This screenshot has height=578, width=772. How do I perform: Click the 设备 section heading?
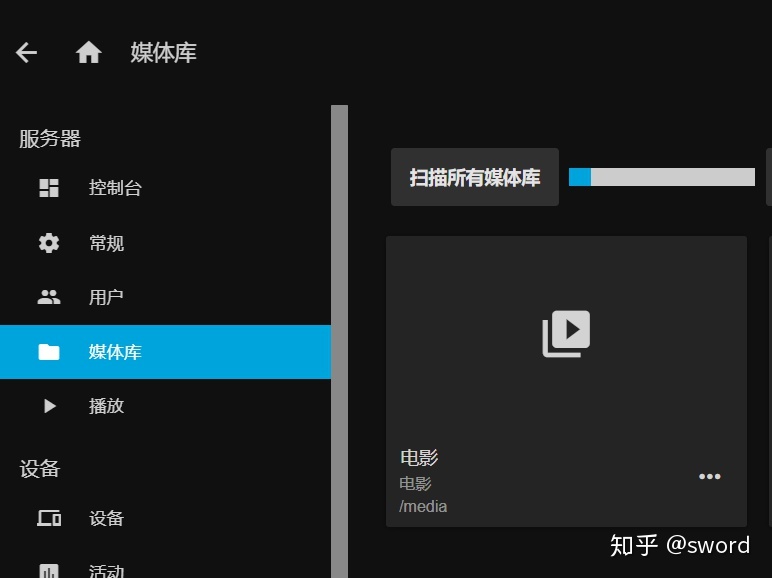(x=39, y=468)
